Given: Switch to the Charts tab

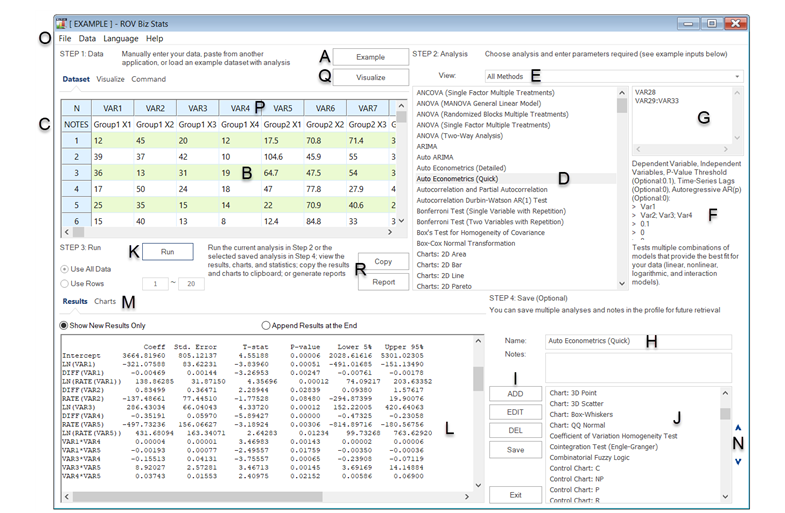Looking at the screenshot, I should 105,301.
